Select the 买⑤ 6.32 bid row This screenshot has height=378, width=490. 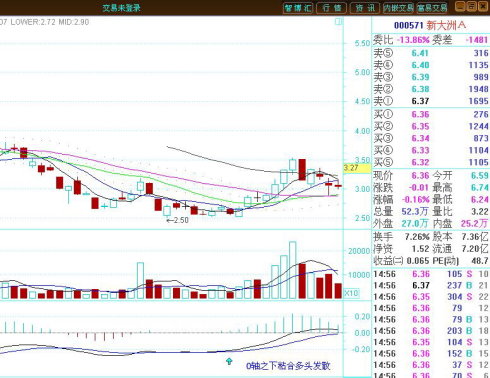click(431, 162)
